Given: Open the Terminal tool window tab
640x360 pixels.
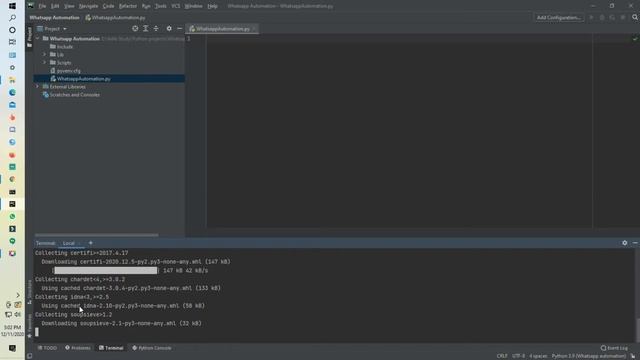Looking at the screenshot, I should tap(111, 348).
